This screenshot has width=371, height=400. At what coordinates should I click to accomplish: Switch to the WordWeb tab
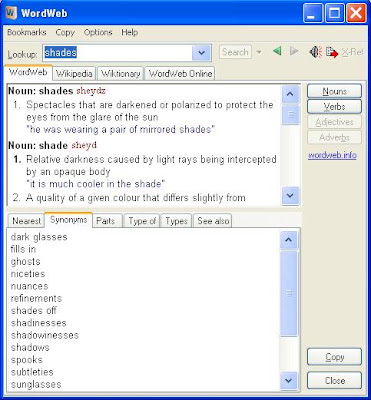(28, 72)
